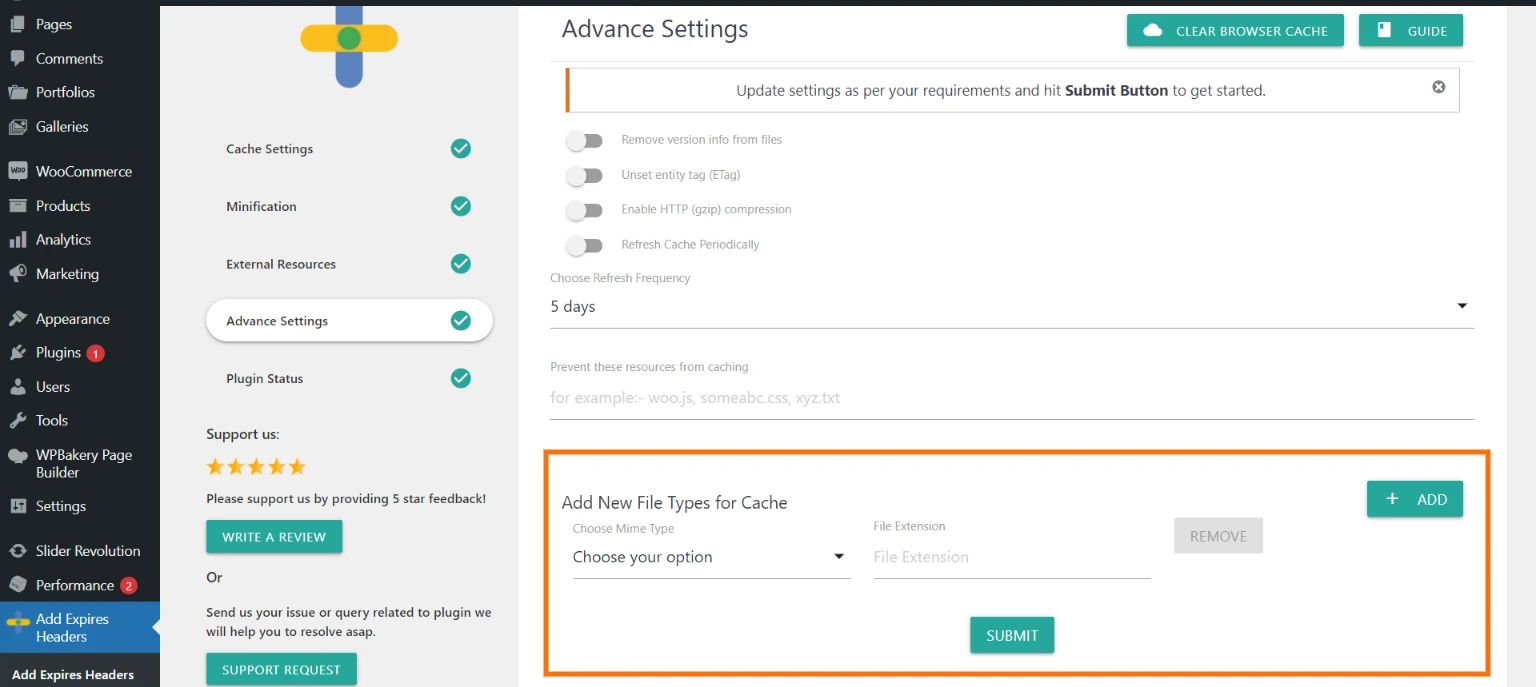Enable Remove version info from files

point(585,141)
